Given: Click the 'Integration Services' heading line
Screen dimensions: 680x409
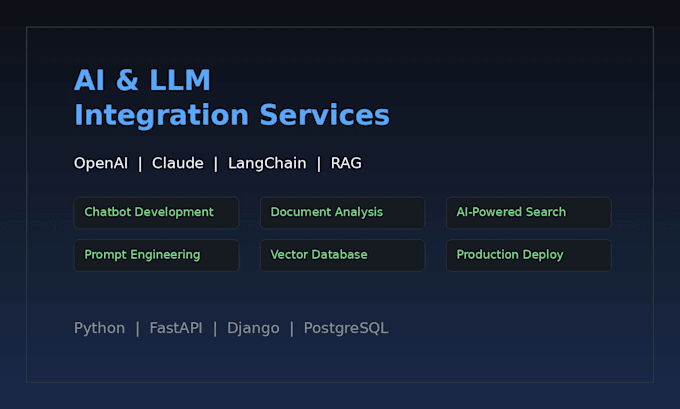Looking at the screenshot, I should 232,115.
